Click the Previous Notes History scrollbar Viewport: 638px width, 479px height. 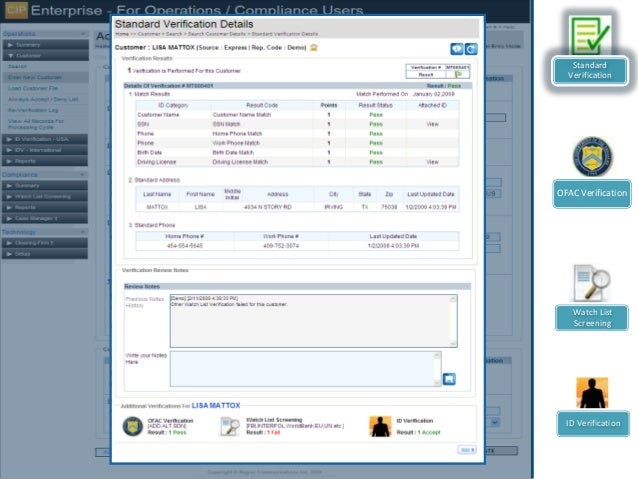pos(453,321)
